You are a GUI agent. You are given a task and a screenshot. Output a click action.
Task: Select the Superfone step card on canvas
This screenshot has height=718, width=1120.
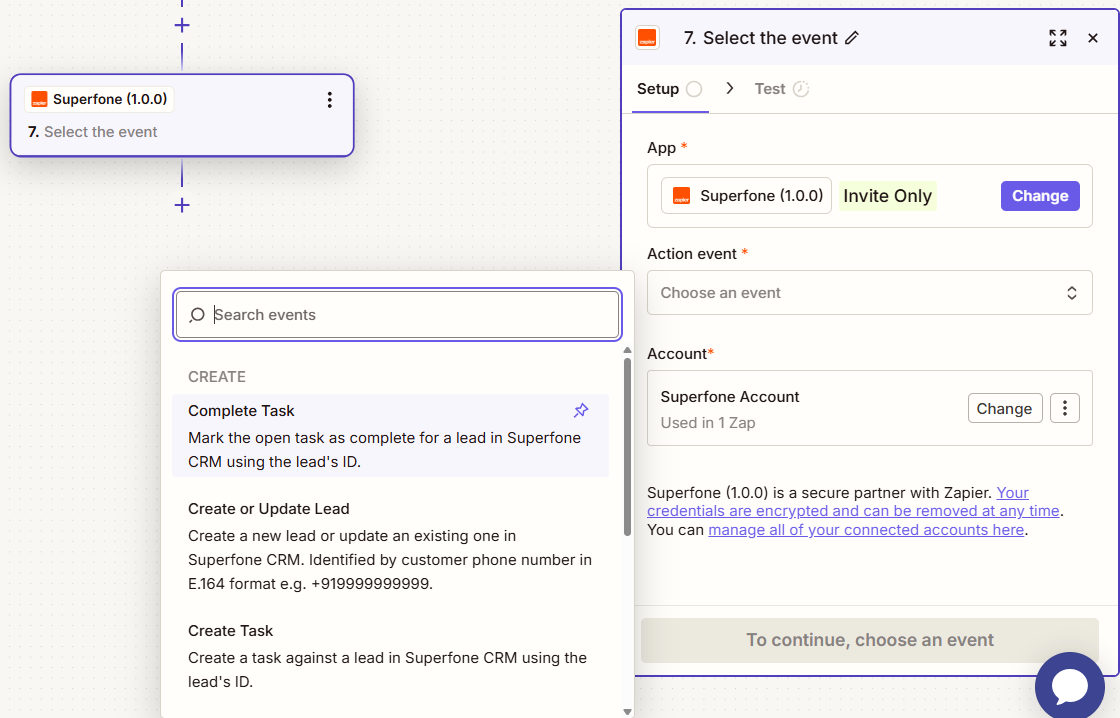[x=182, y=115]
